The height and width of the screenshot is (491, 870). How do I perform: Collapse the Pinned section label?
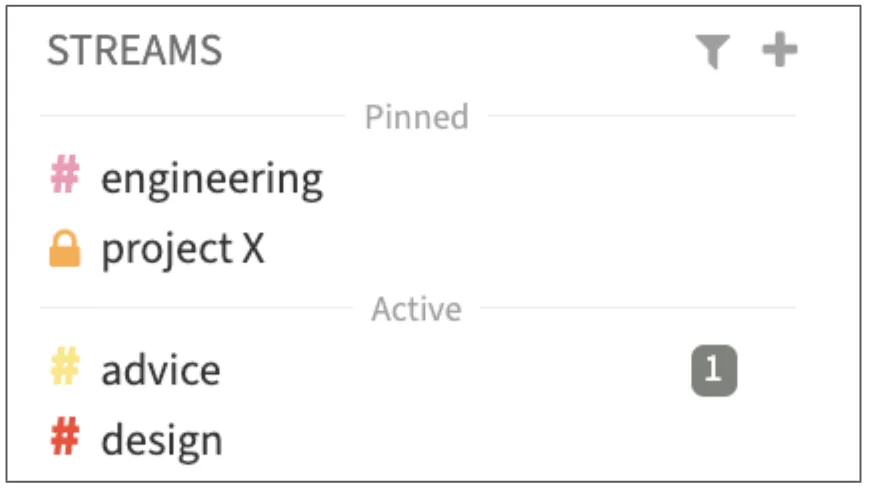[x=416, y=118]
